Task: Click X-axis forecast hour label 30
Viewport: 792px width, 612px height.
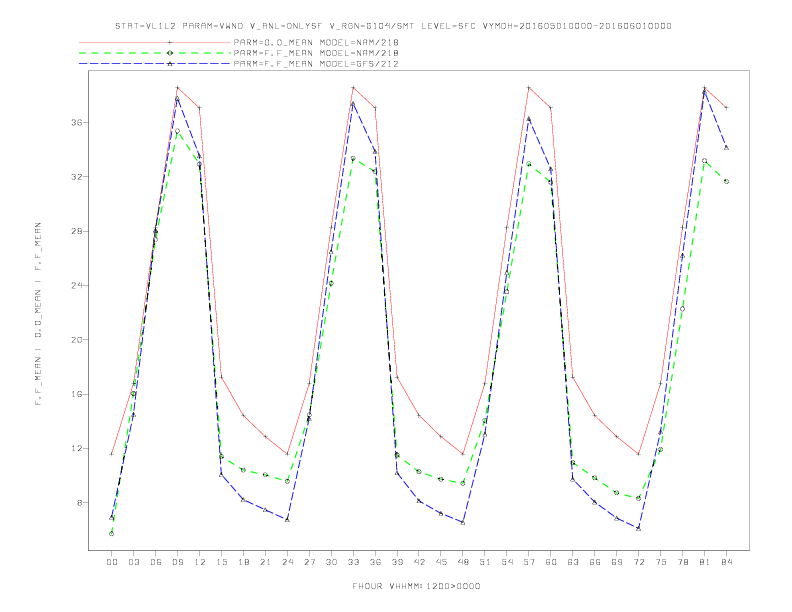Action: 331,562
